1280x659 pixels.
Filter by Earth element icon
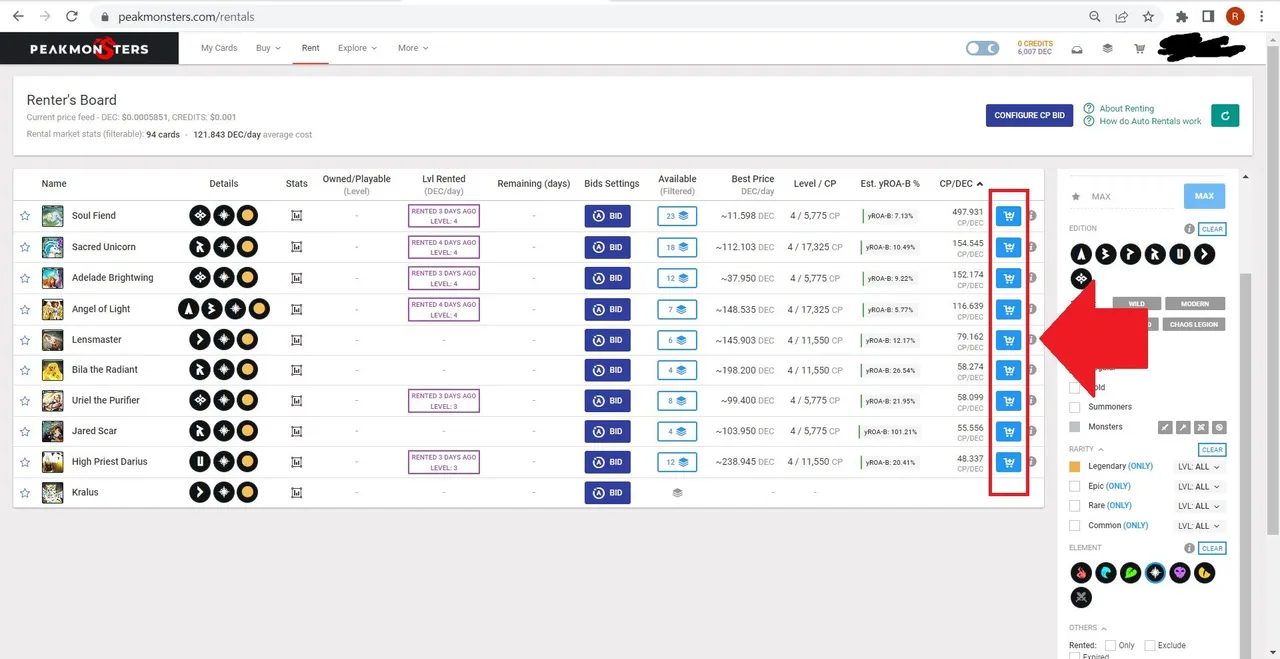[x=1130, y=573]
